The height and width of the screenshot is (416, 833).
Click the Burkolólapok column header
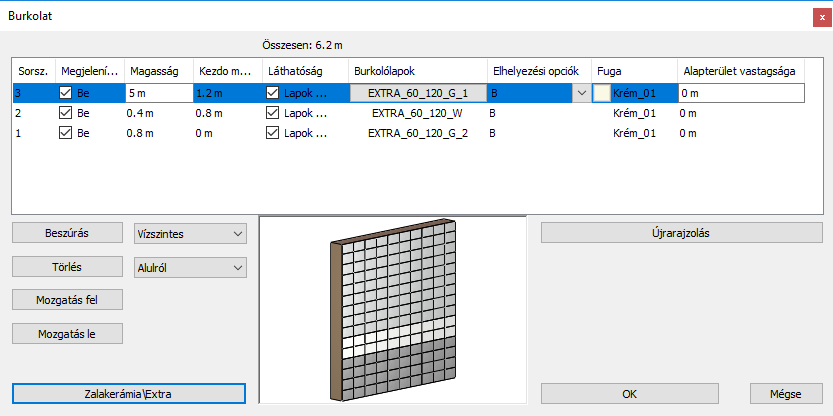(x=418, y=71)
